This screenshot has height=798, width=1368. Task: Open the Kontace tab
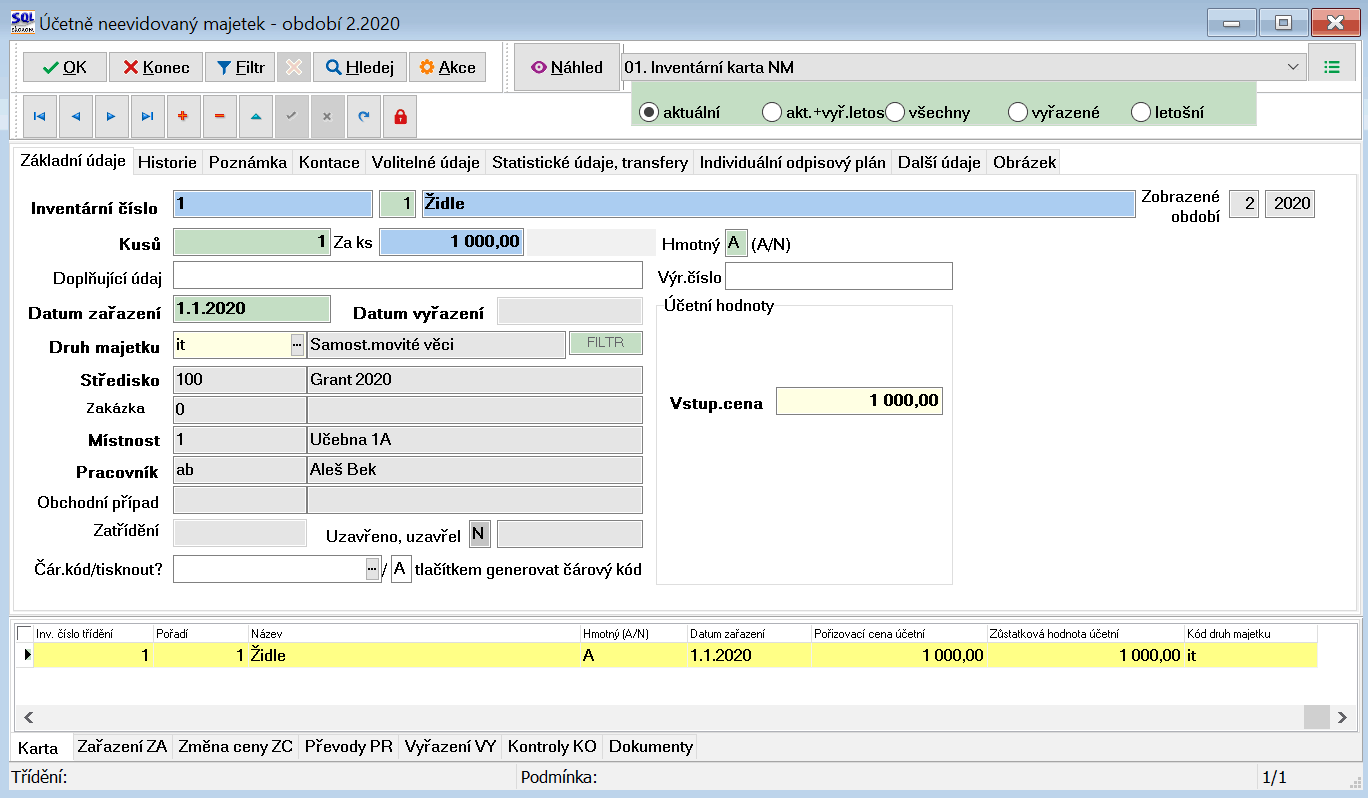pos(330,162)
